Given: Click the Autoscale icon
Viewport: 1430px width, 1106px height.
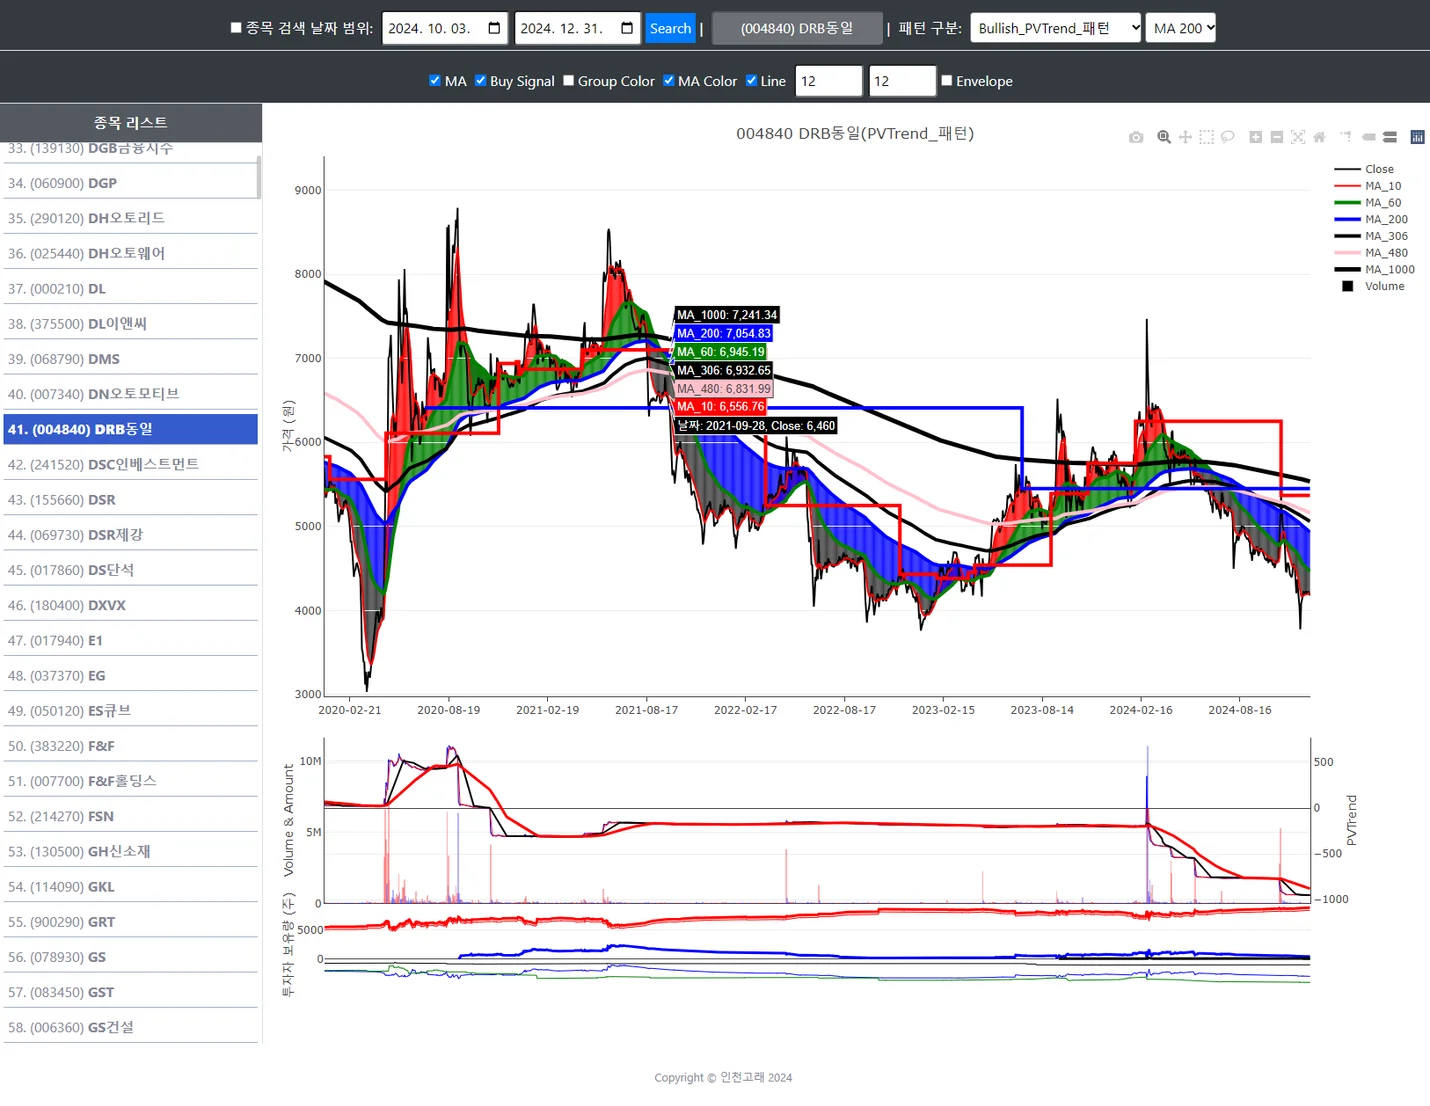Looking at the screenshot, I should click(x=1298, y=137).
